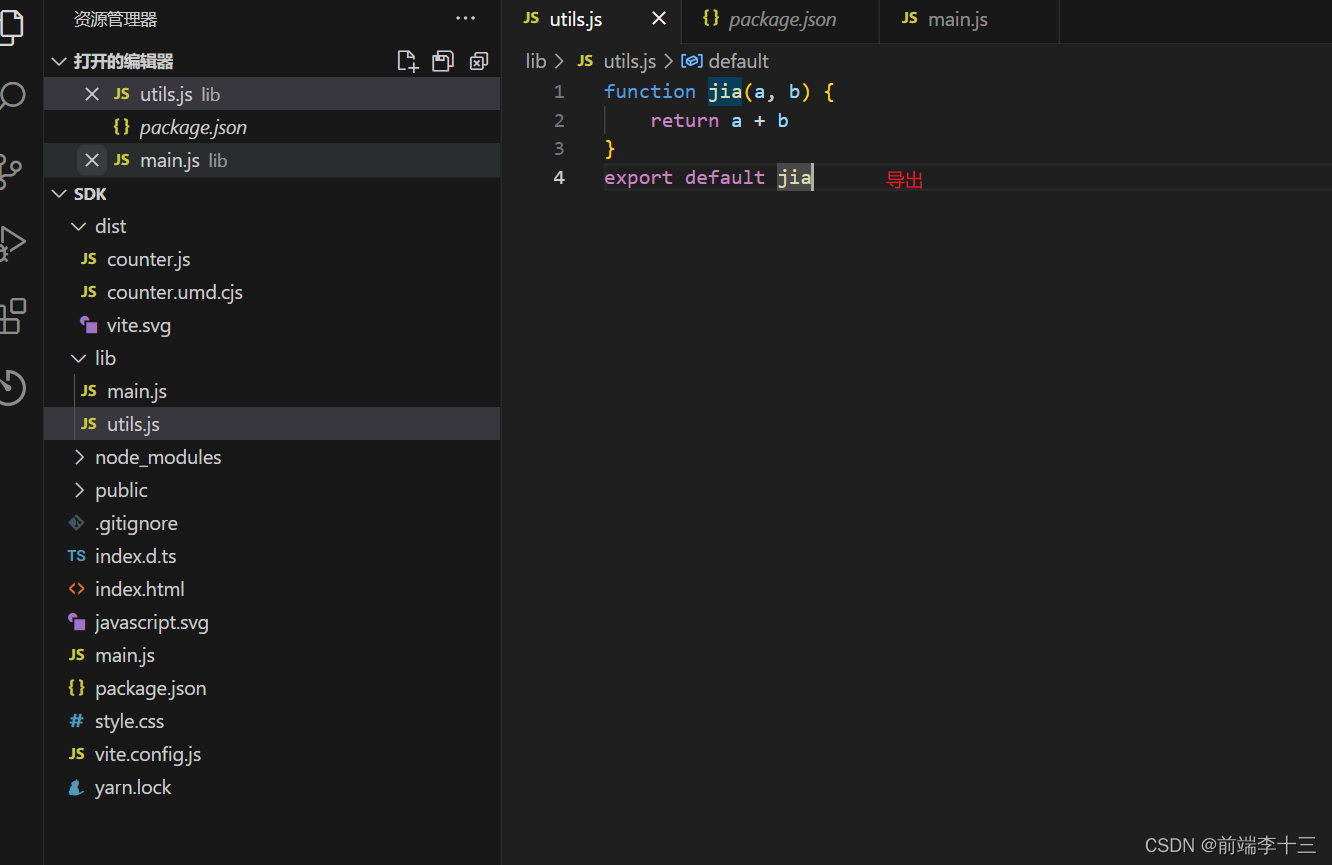This screenshot has width=1332, height=865.
Task: Open the Timeline history view at the bottom
Action: pyautogui.click(x=14, y=388)
